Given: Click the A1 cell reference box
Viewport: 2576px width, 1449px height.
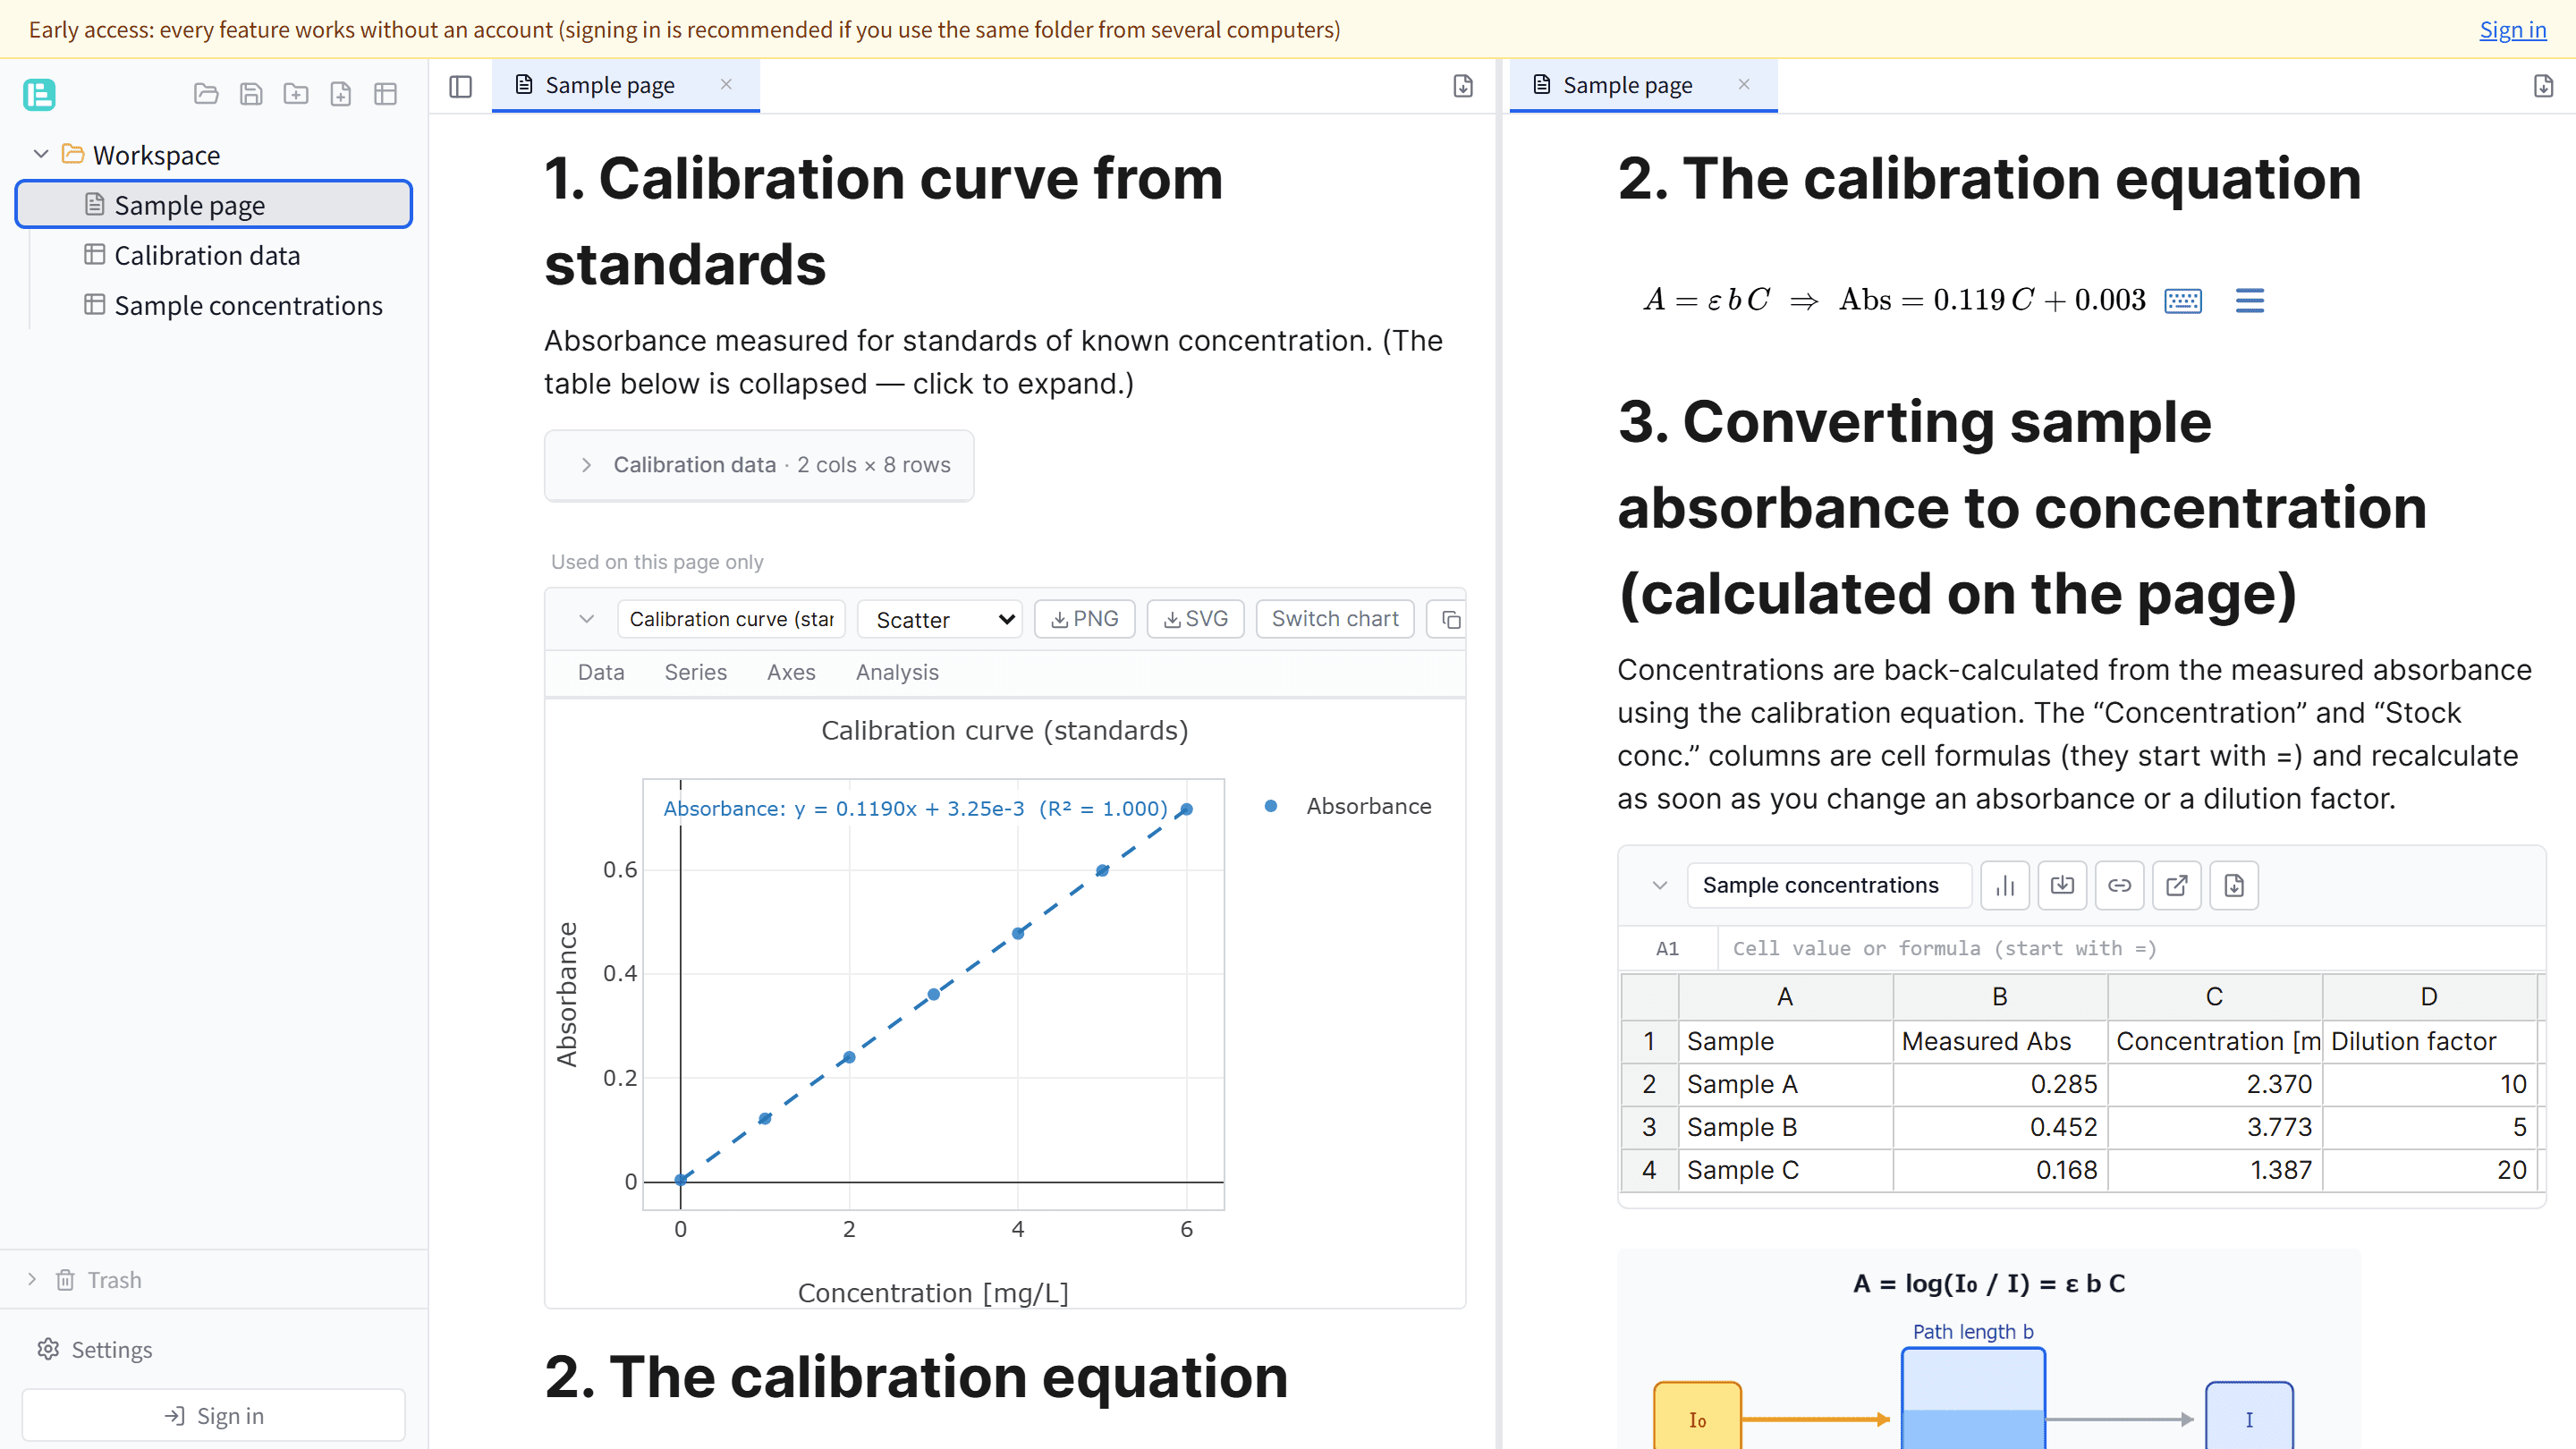Looking at the screenshot, I should (1668, 948).
